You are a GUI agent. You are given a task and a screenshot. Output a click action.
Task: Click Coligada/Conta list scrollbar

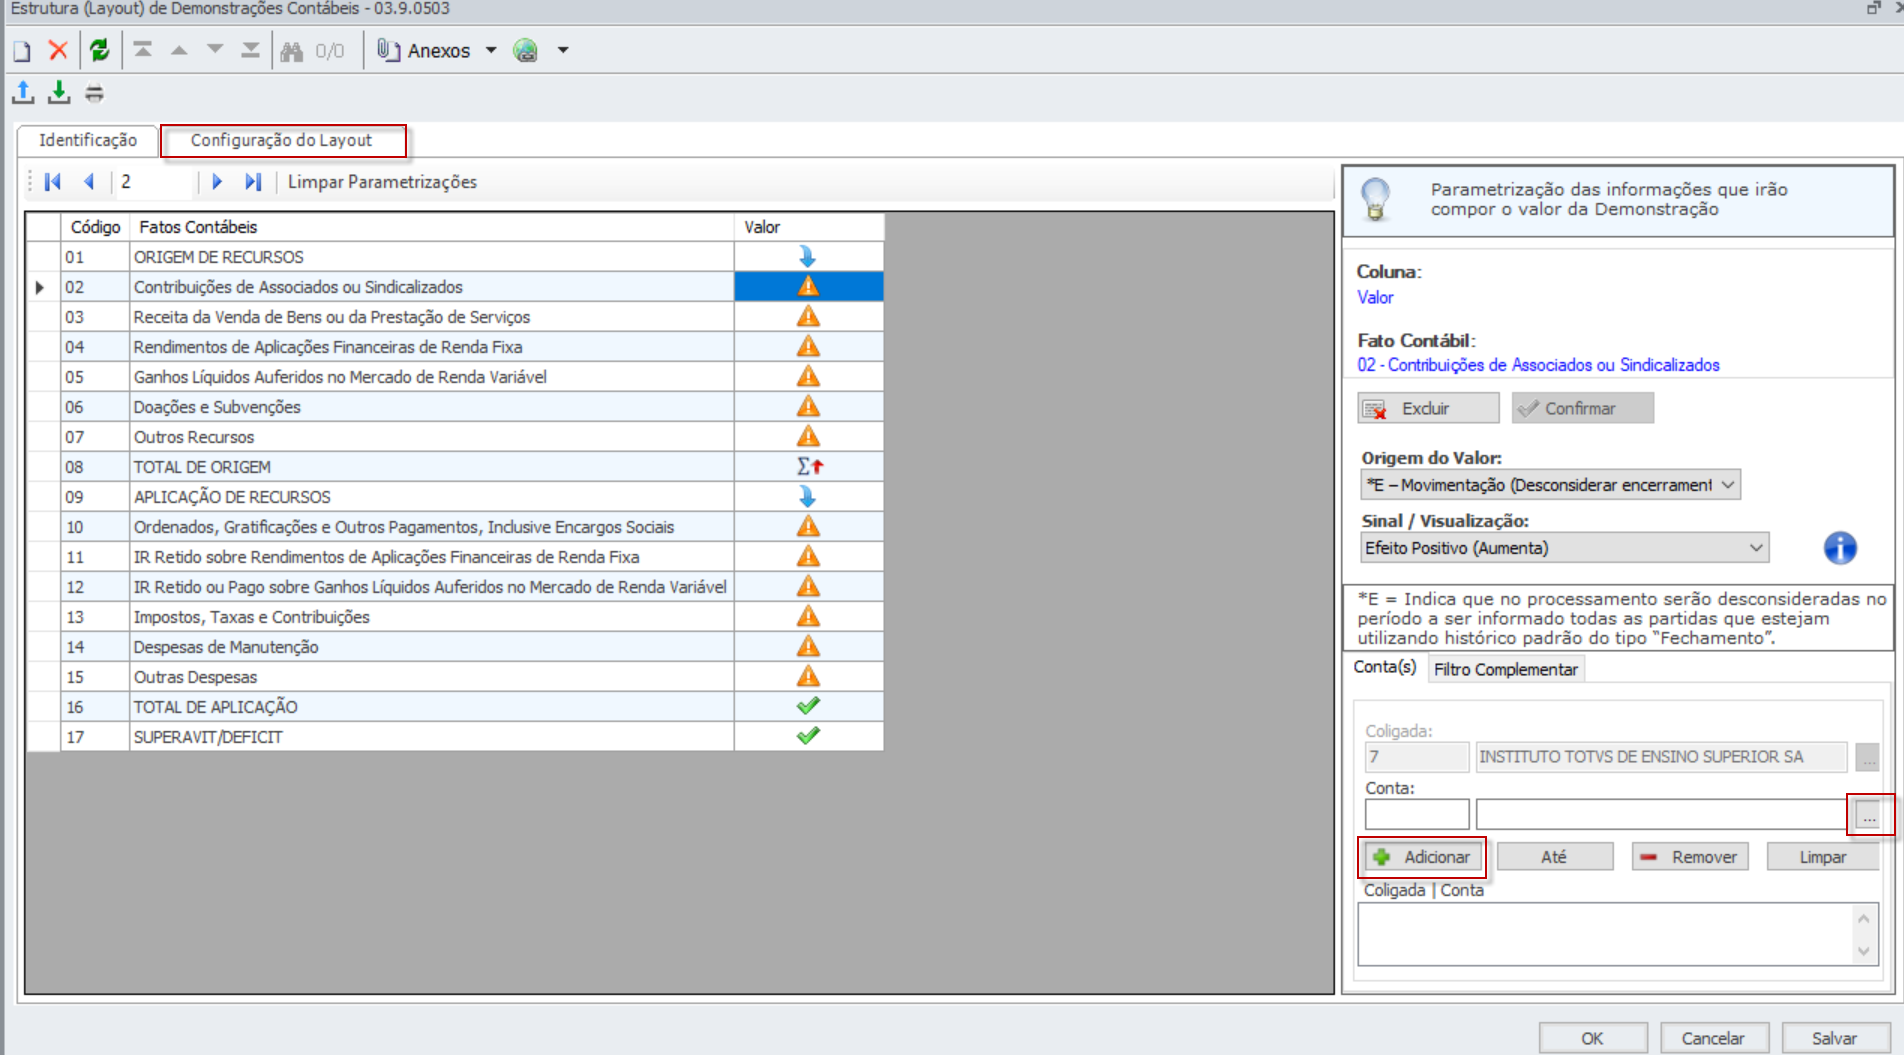[x=1863, y=934]
